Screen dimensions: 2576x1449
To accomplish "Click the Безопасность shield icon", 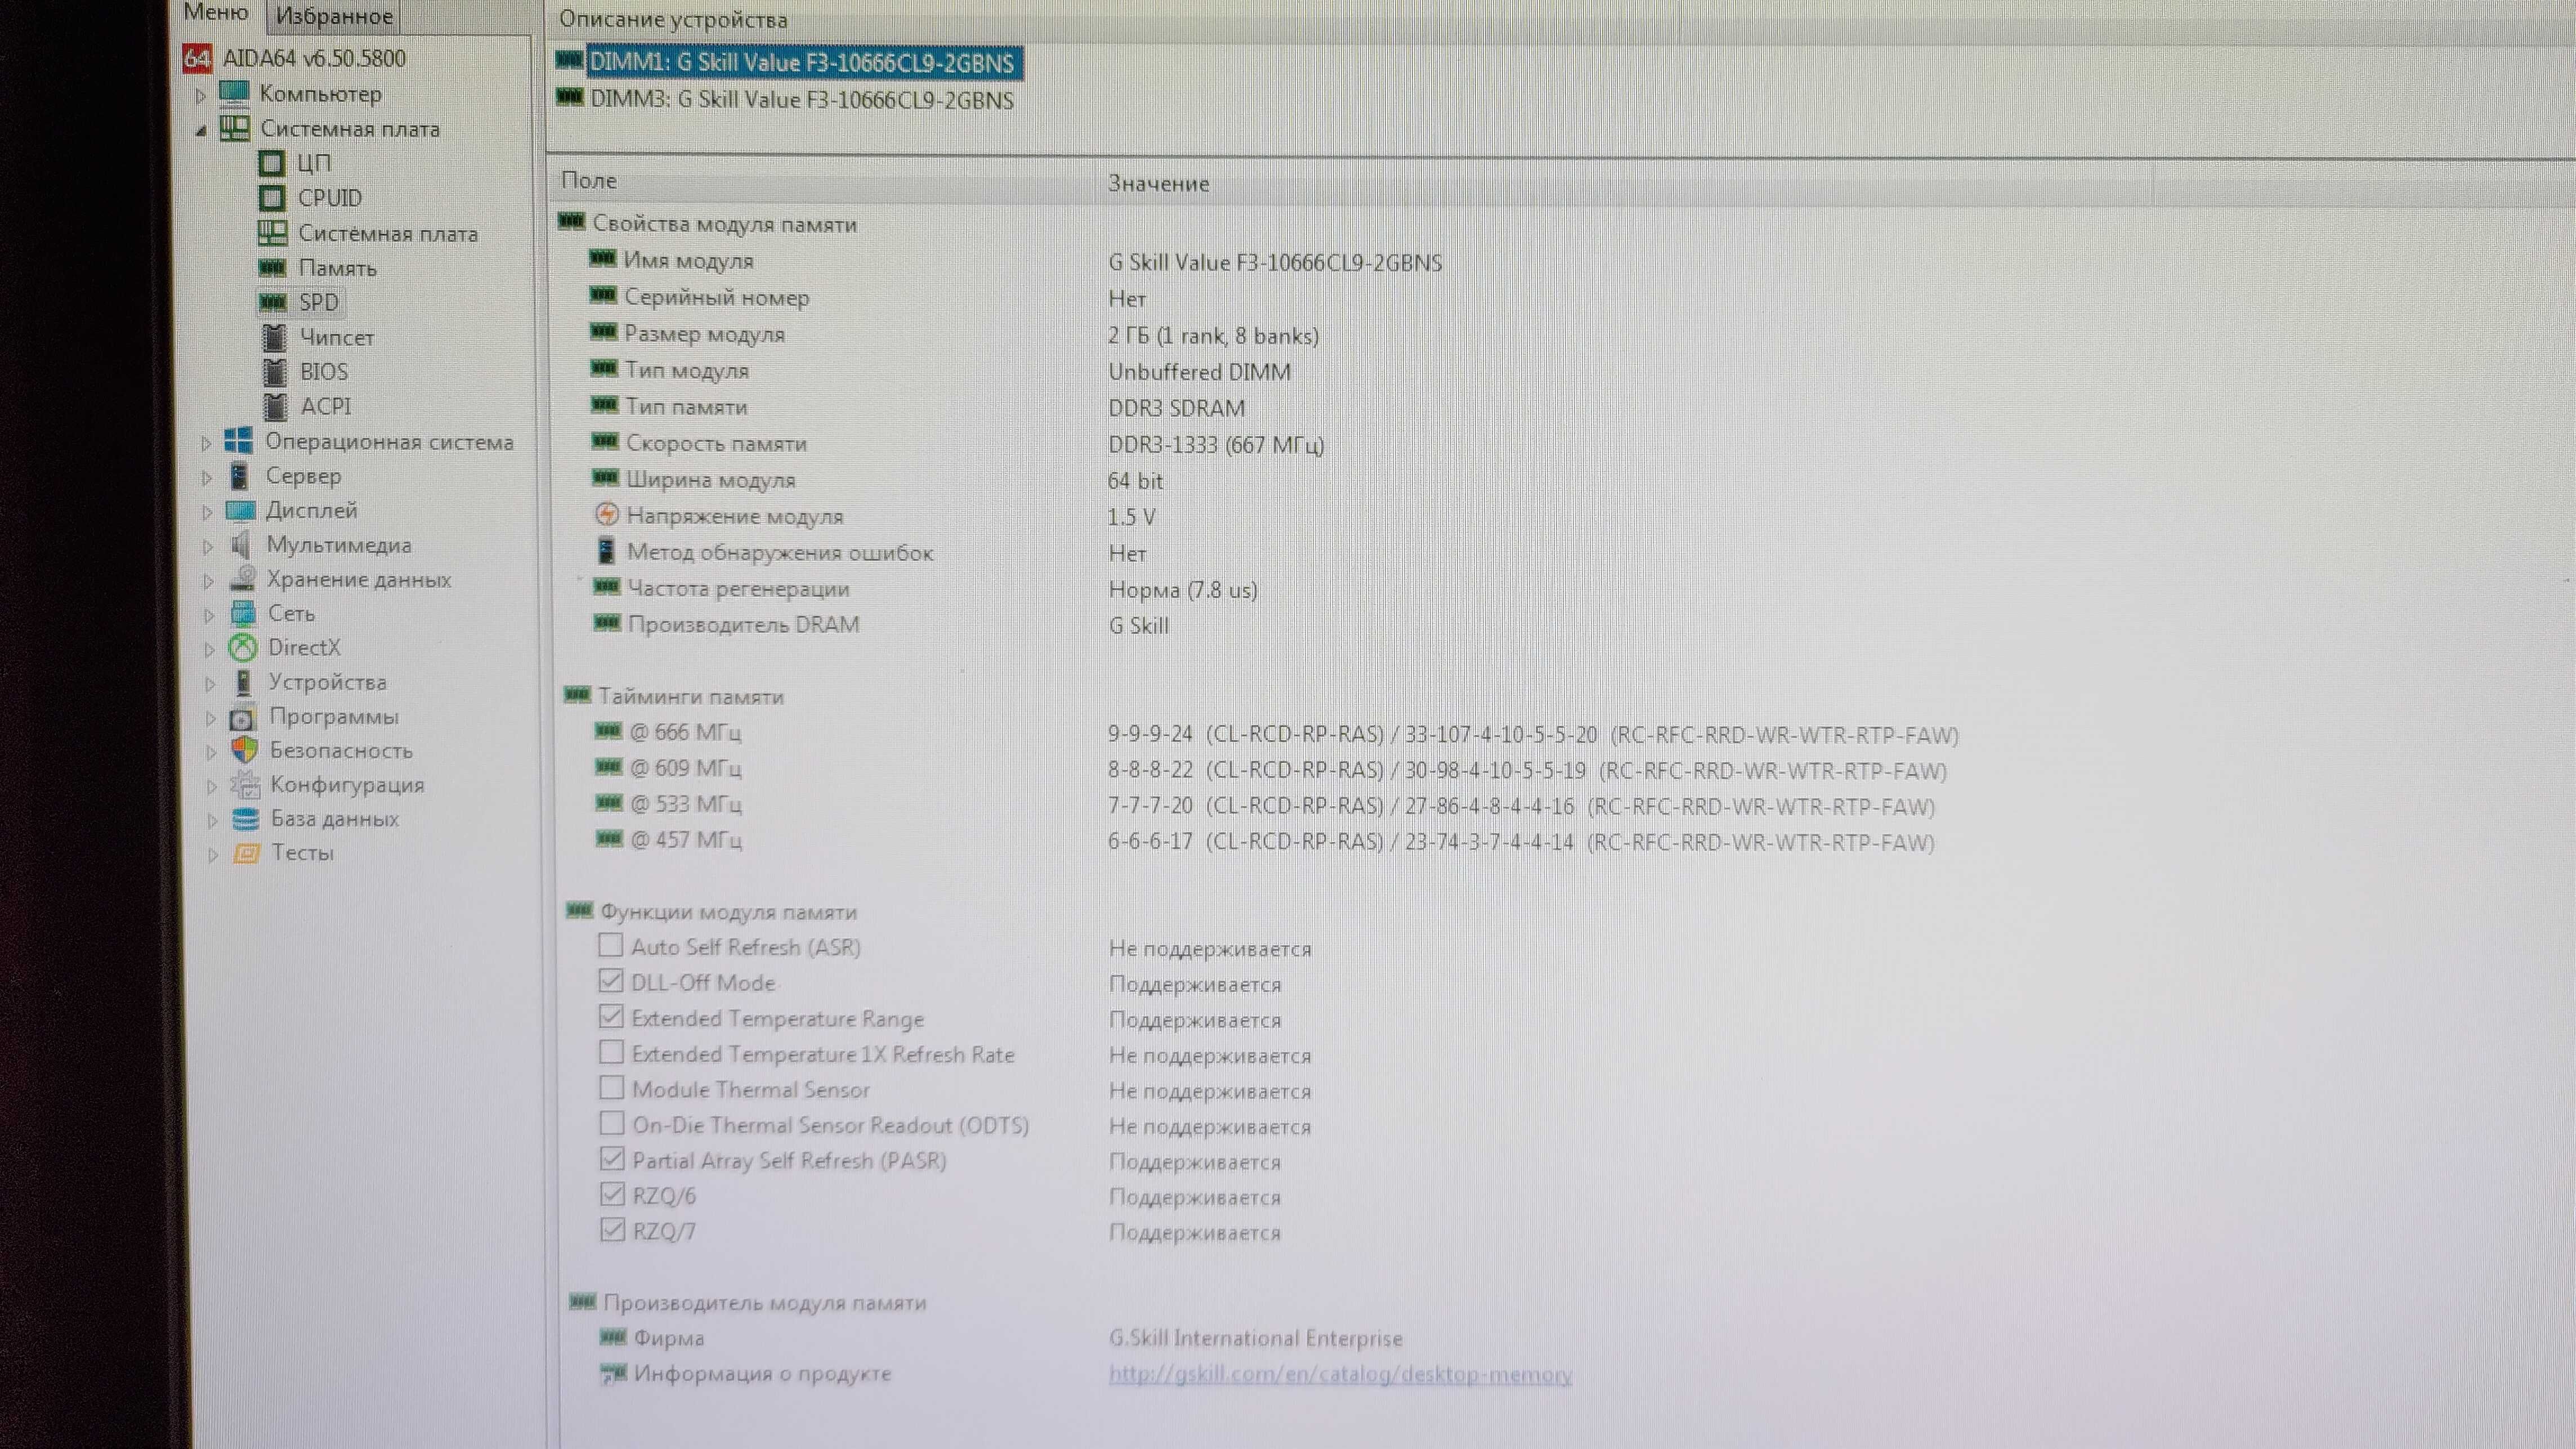I will 244,750.
